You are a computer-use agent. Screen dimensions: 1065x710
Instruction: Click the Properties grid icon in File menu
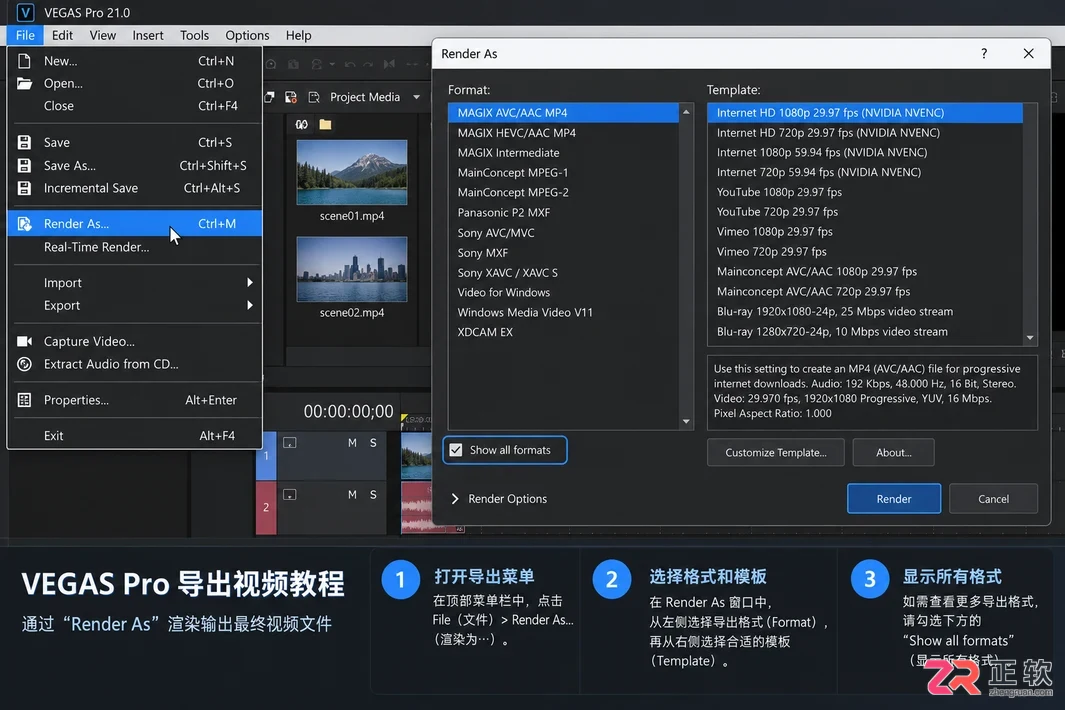24,400
